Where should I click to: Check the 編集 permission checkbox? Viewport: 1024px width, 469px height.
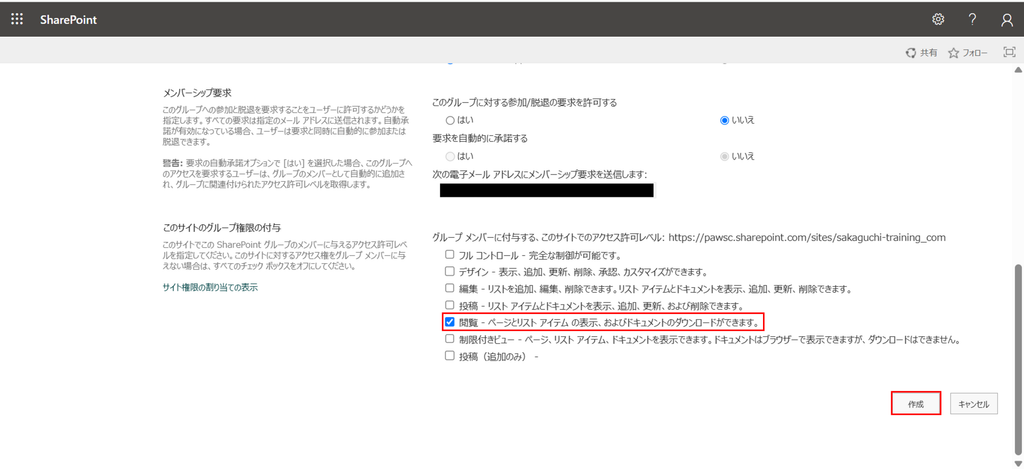(x=449, y=288)
